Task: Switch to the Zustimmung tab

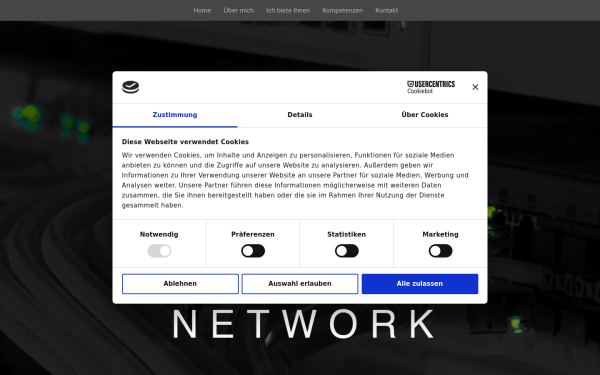Action: pyautogui.click(x=175, y=115)
